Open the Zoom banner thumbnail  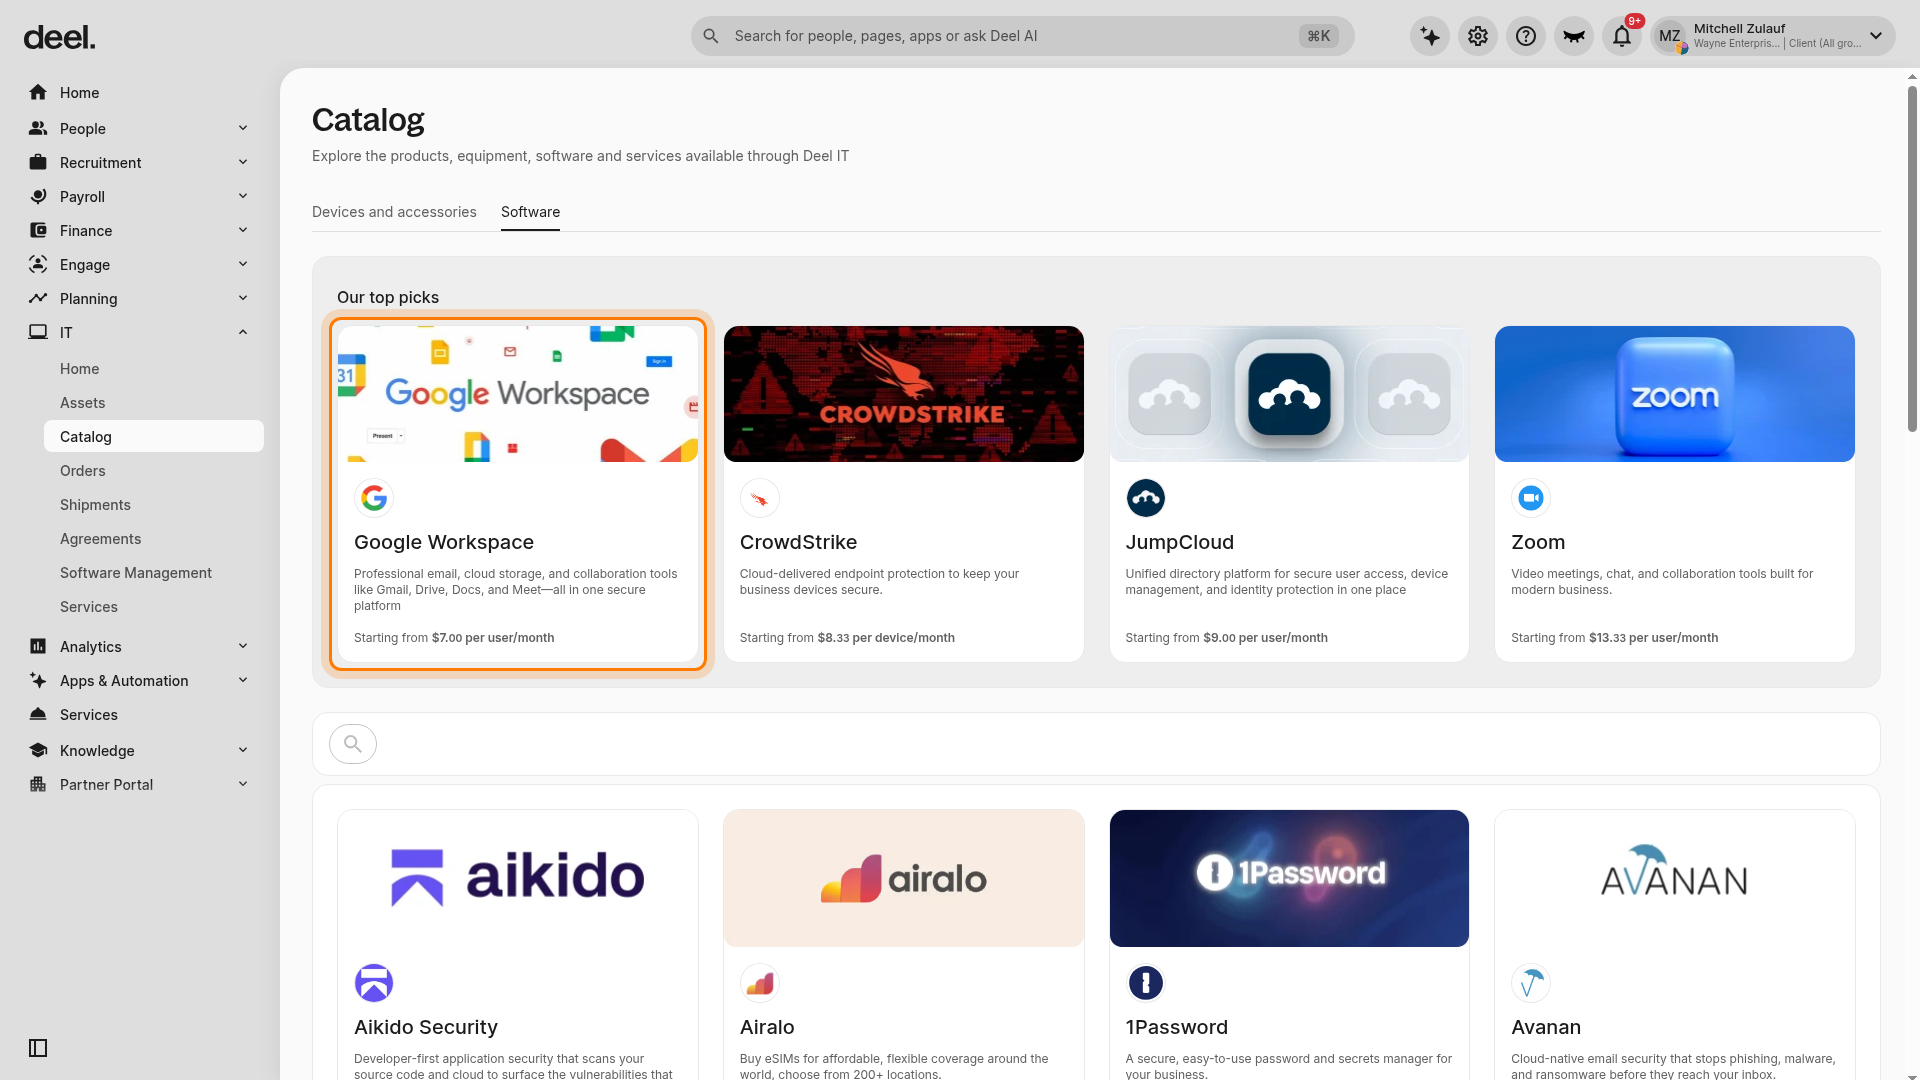coord(1675,394)
